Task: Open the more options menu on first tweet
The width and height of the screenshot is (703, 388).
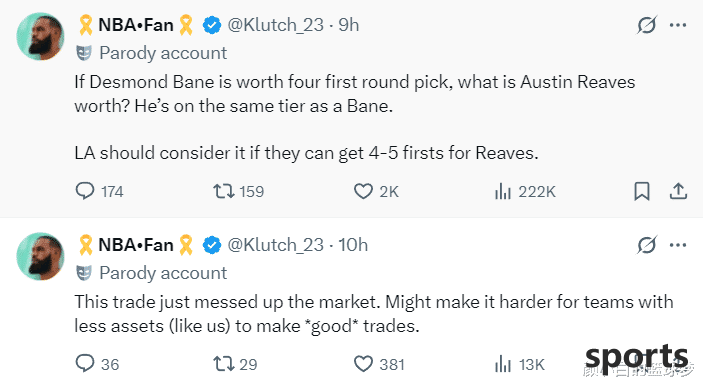Action: 678,25
